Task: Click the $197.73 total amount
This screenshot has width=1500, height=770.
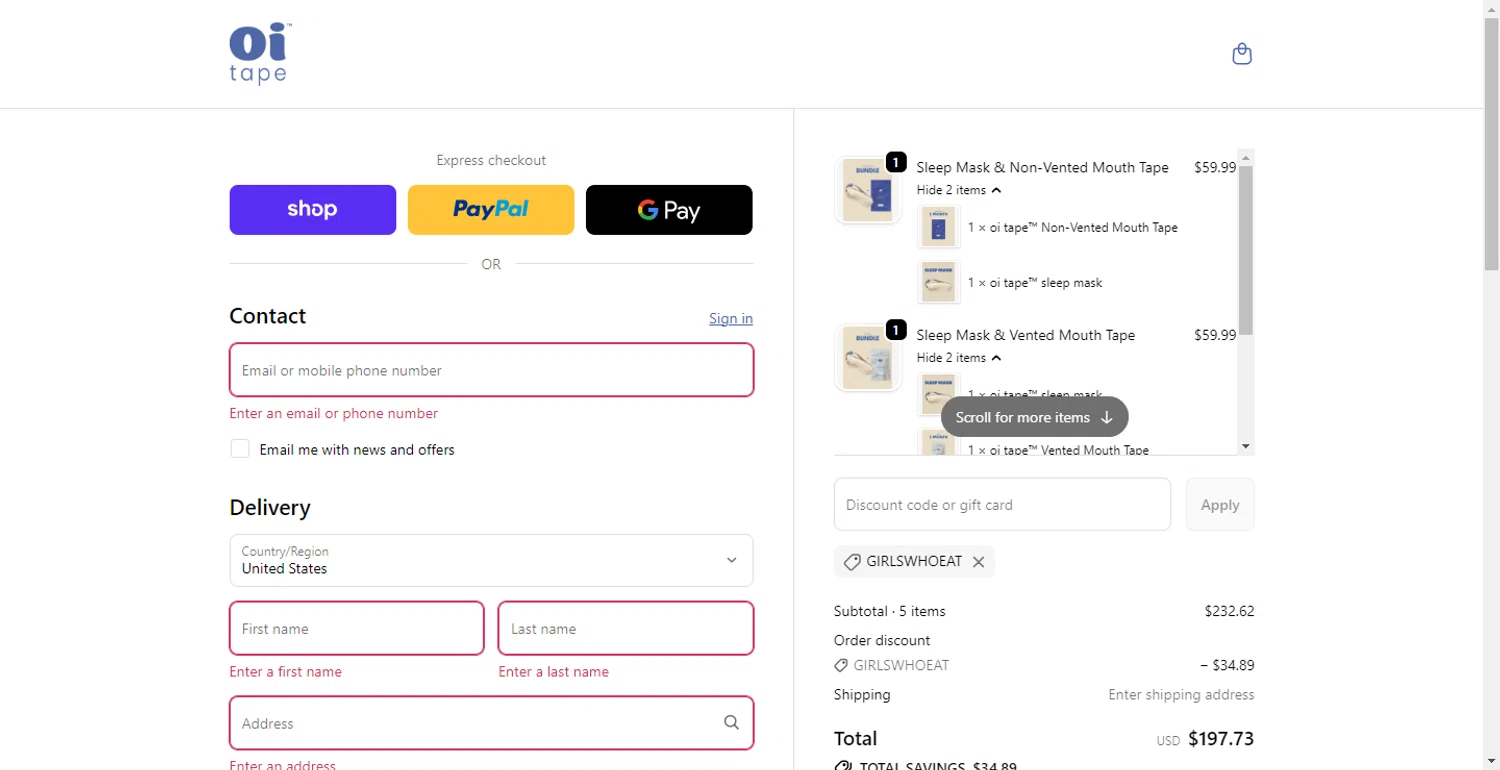Action: pos(1221,739)
